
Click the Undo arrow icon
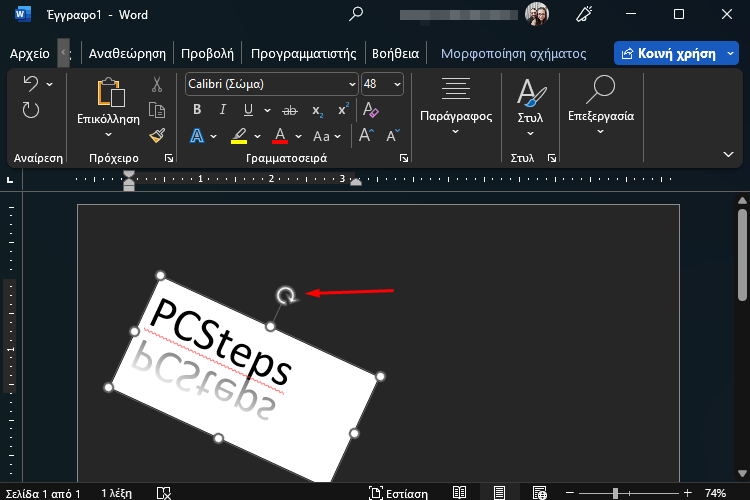coord(31,84)
